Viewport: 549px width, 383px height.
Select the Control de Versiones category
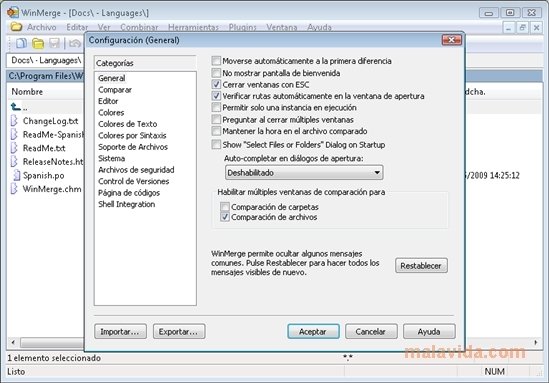[x=133, y=181]
